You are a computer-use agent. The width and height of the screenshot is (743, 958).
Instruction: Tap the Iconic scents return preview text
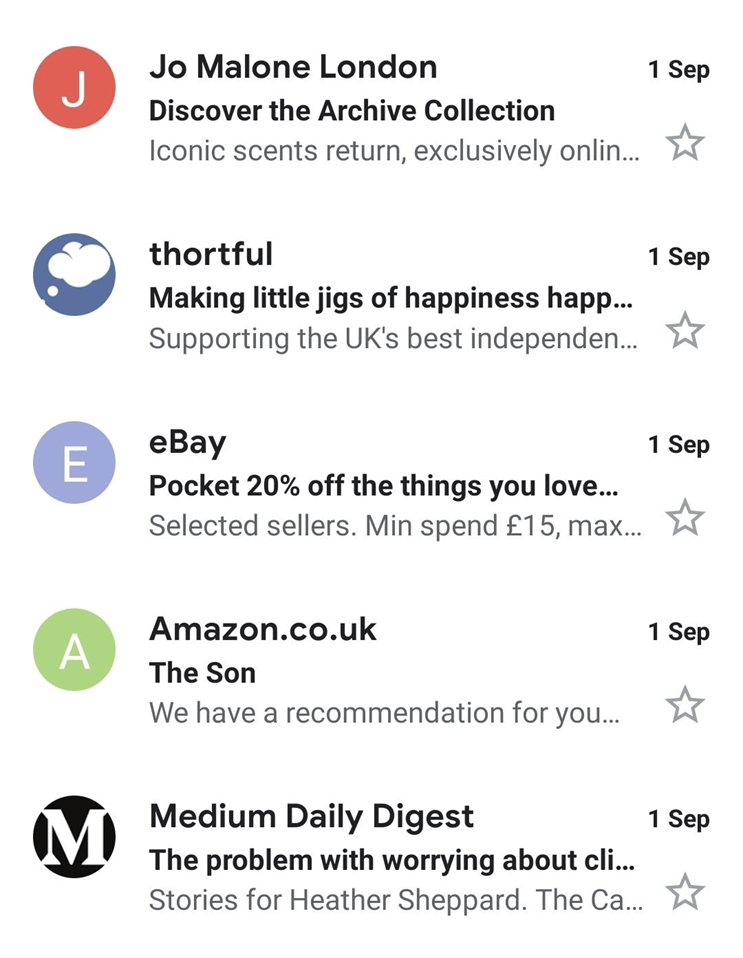393,151
